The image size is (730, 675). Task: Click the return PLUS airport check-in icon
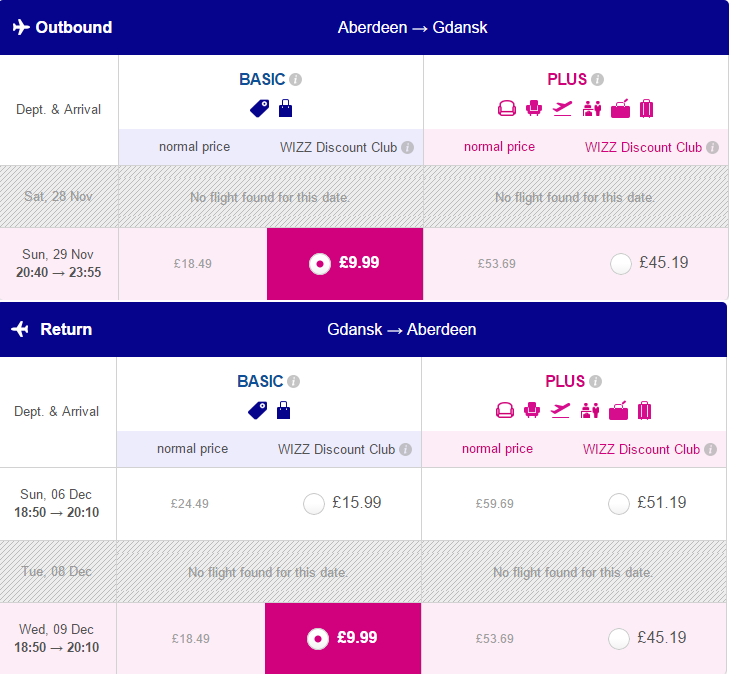tap(590, 411)
